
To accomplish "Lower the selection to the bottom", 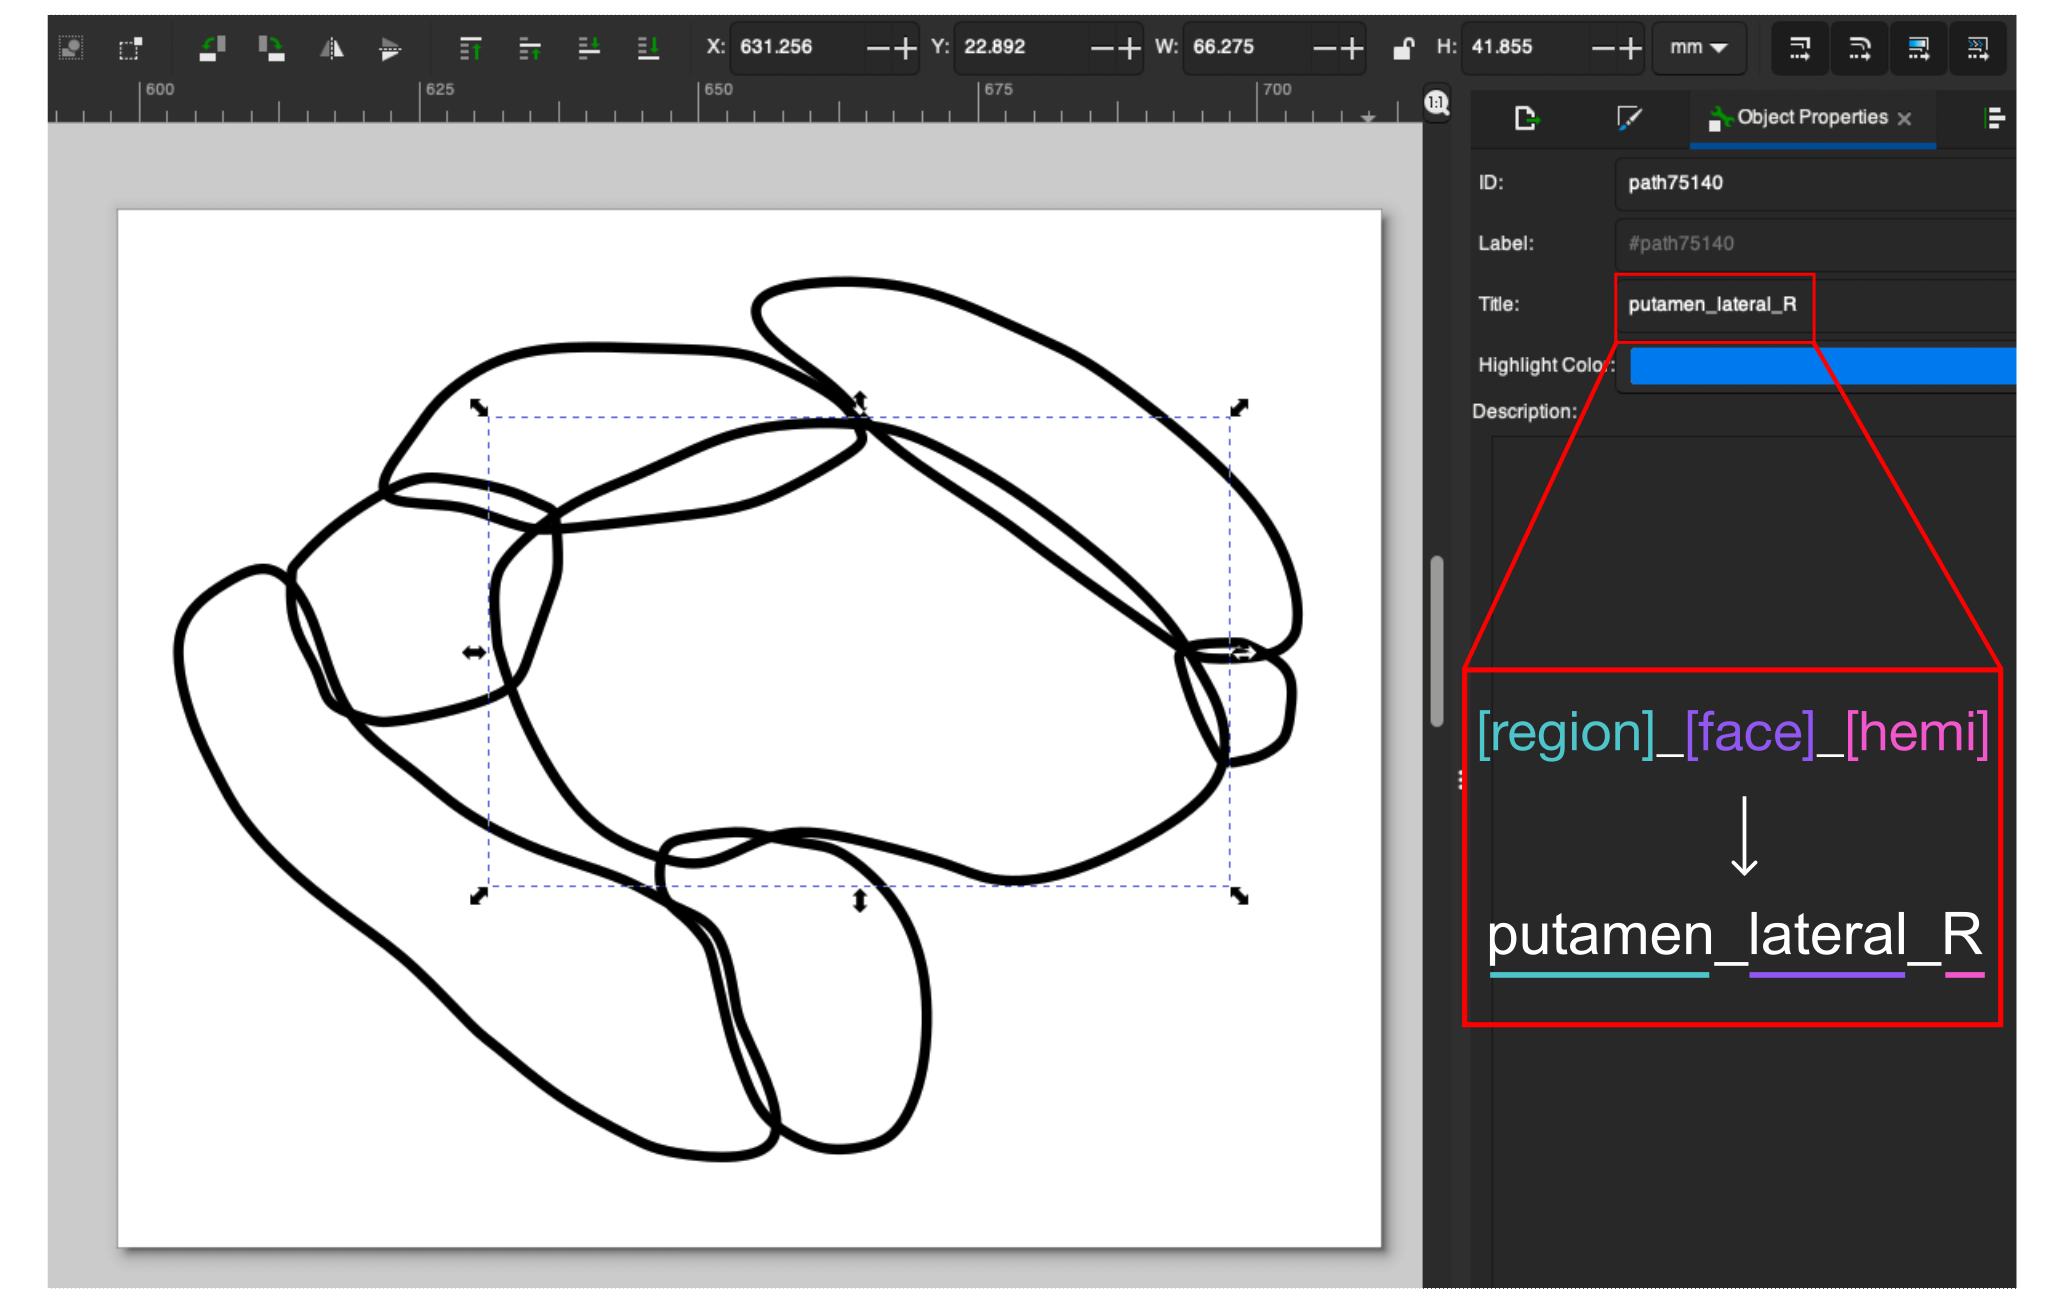I will (647, 48).
